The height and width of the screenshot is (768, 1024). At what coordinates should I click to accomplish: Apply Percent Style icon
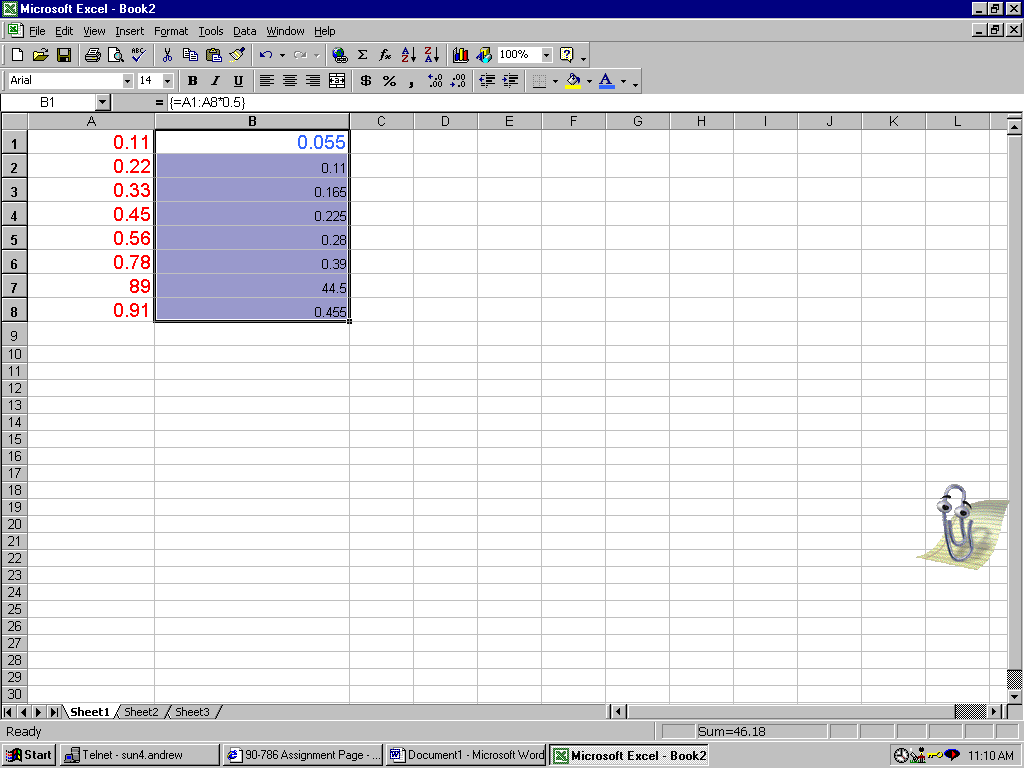click(x=389, y=81)
